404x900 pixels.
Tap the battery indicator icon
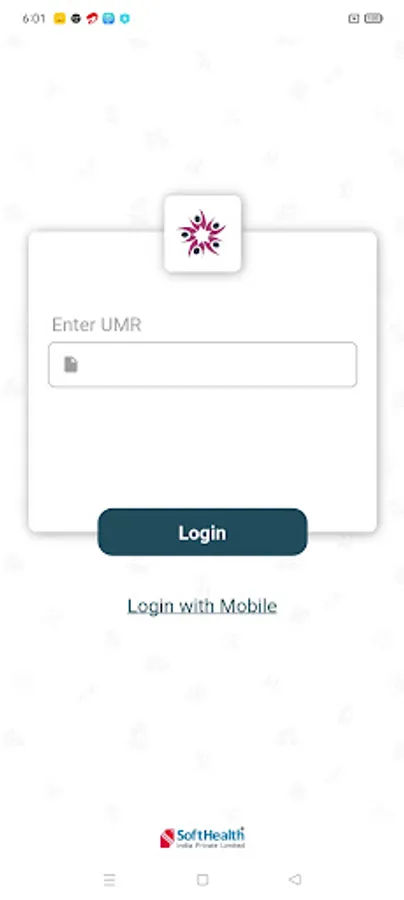click(x=373, y=18)
